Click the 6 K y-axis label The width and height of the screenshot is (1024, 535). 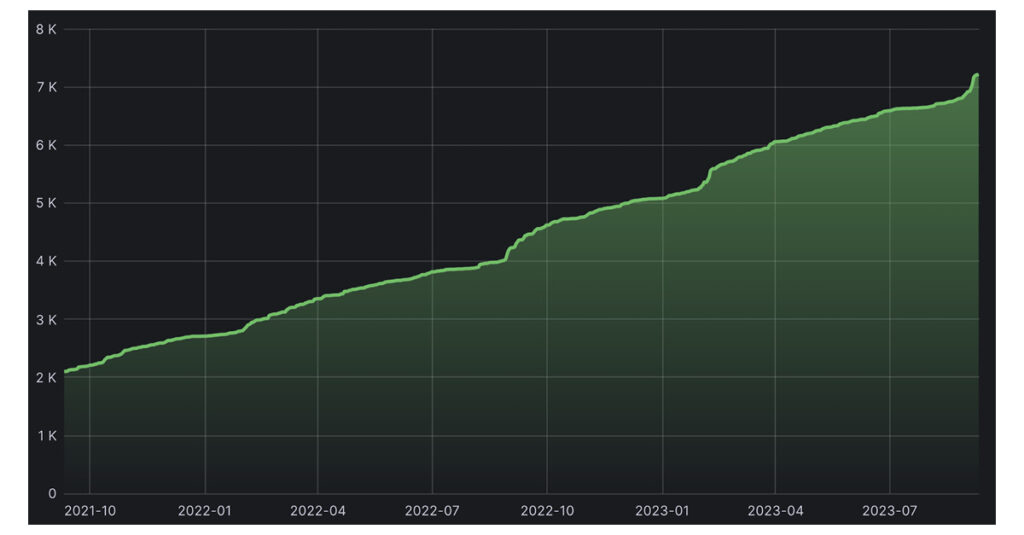point(46,145)
